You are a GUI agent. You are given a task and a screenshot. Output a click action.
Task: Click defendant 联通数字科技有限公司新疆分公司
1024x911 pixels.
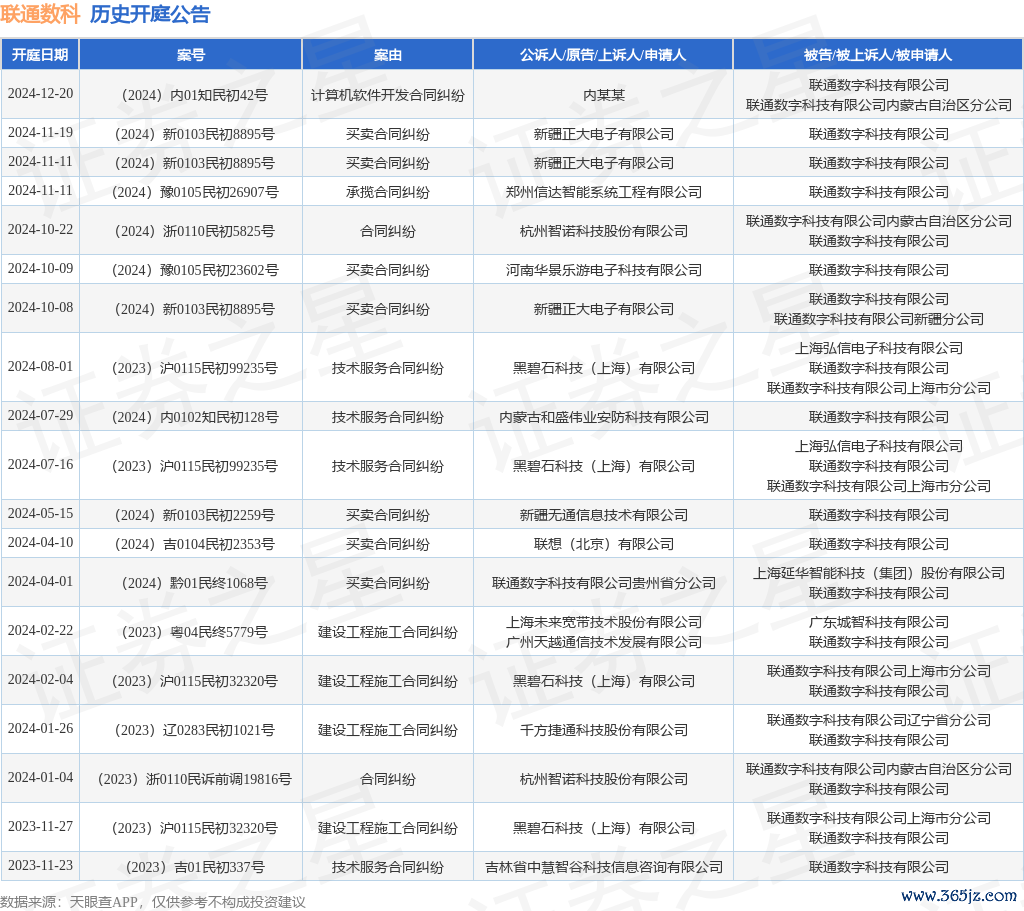click(x=878, y=319)
